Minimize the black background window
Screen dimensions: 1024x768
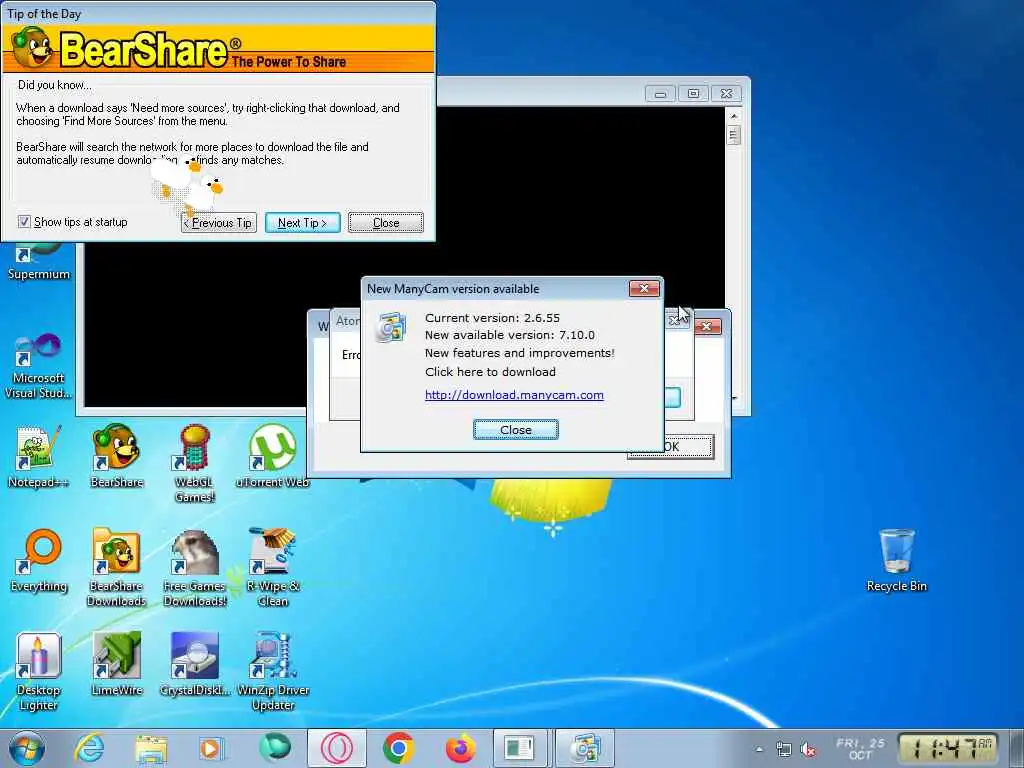pyautogui.click(x=660, y=93)
